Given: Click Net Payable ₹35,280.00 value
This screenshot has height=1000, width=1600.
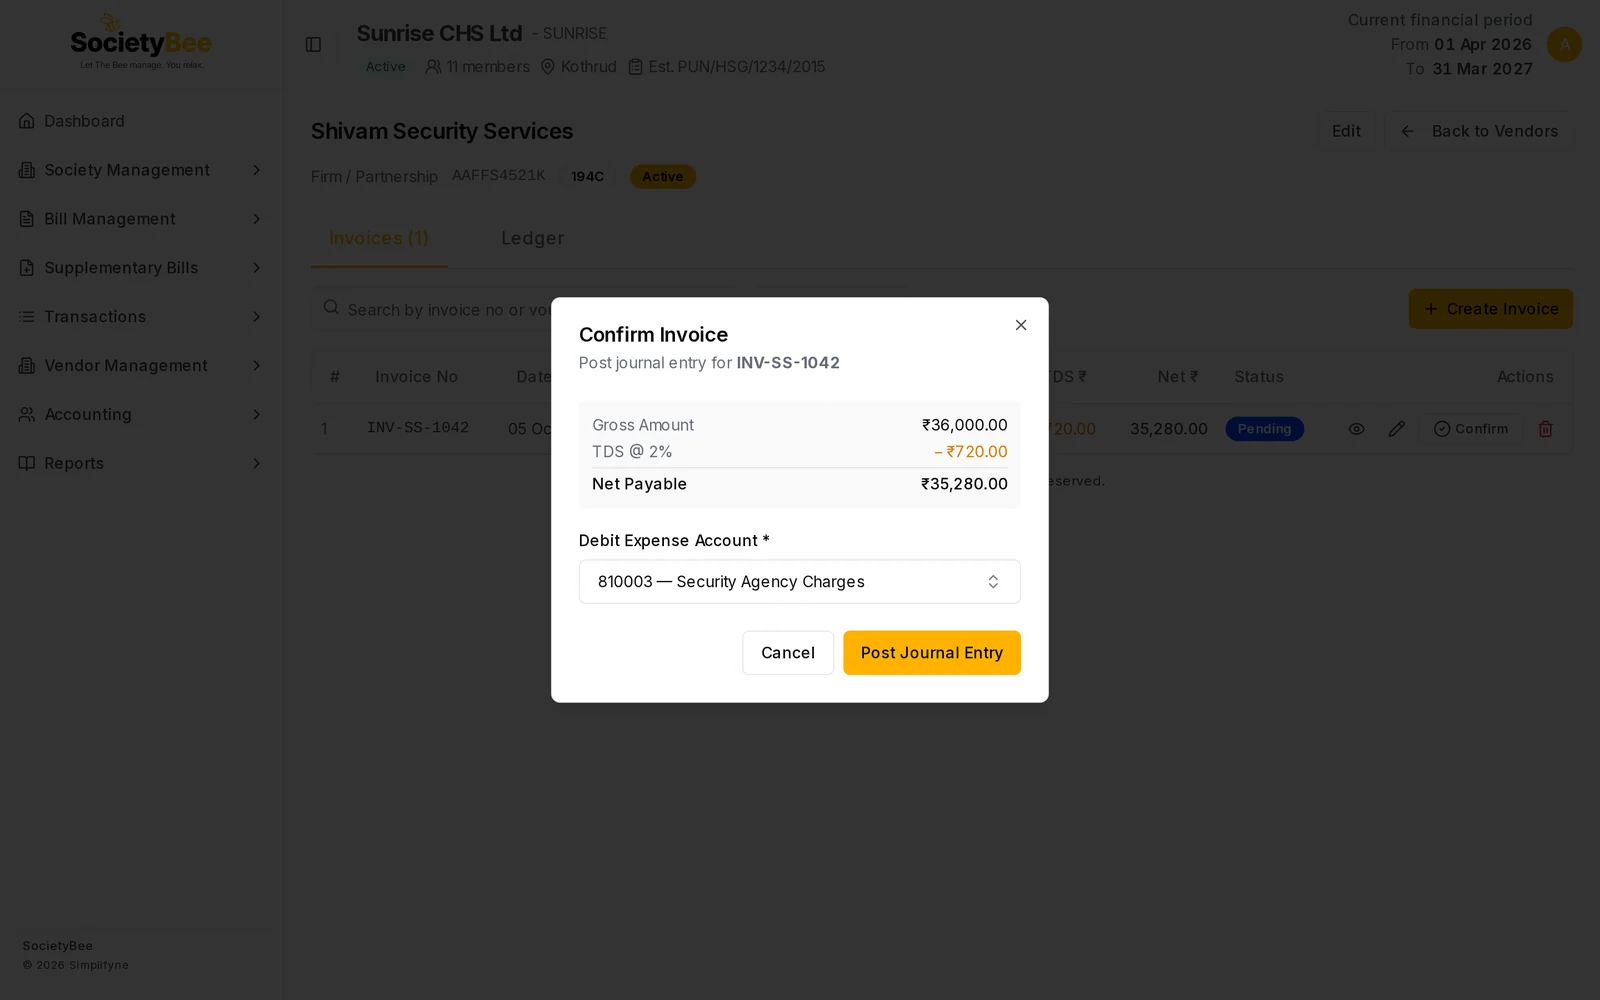Looking at the screenshot, I should (x=964, y=484).
